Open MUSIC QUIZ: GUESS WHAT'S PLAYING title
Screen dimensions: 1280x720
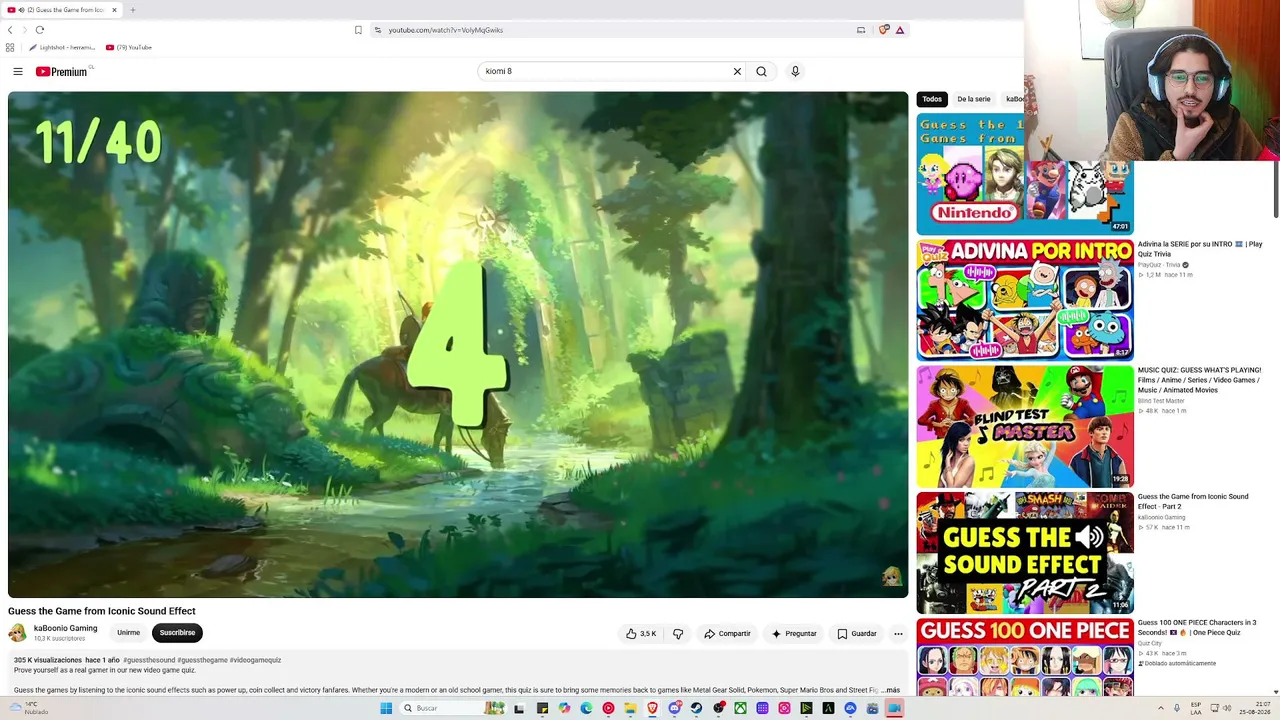coord(1199,380)
